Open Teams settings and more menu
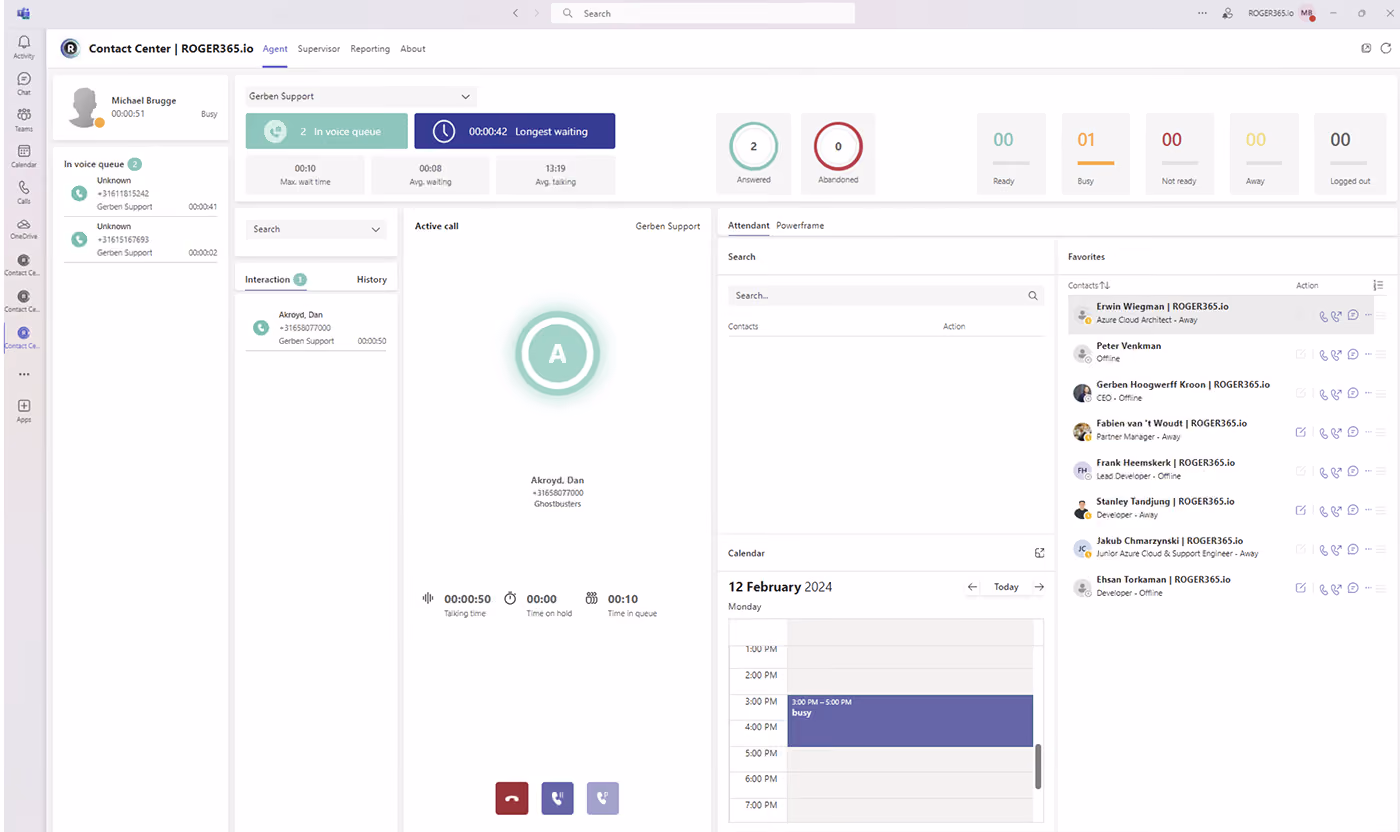Screen dimensions: 1400x832 coord(1202,13)
